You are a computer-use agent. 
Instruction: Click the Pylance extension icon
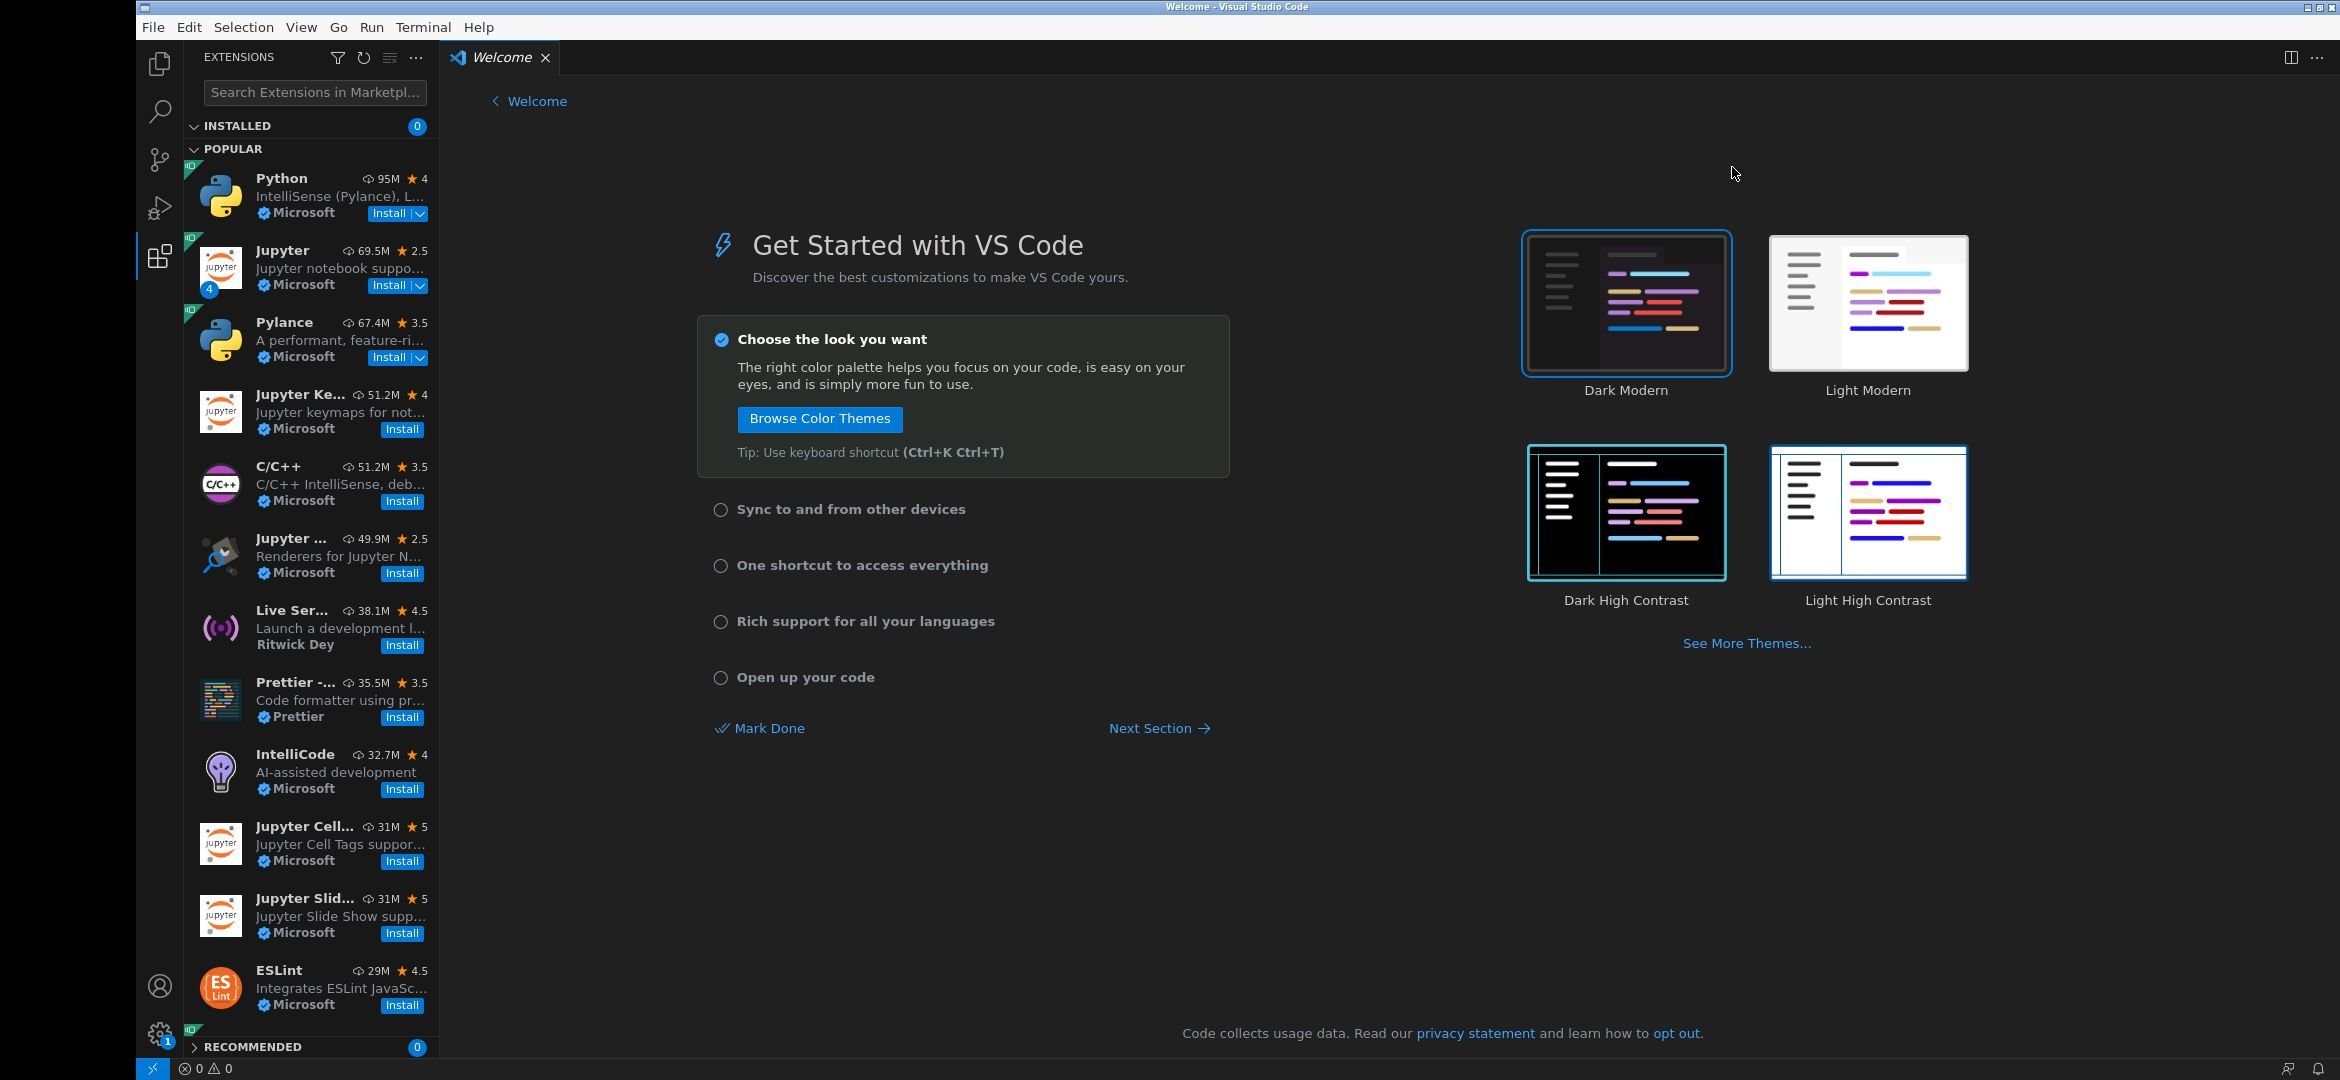click(220, 340)
